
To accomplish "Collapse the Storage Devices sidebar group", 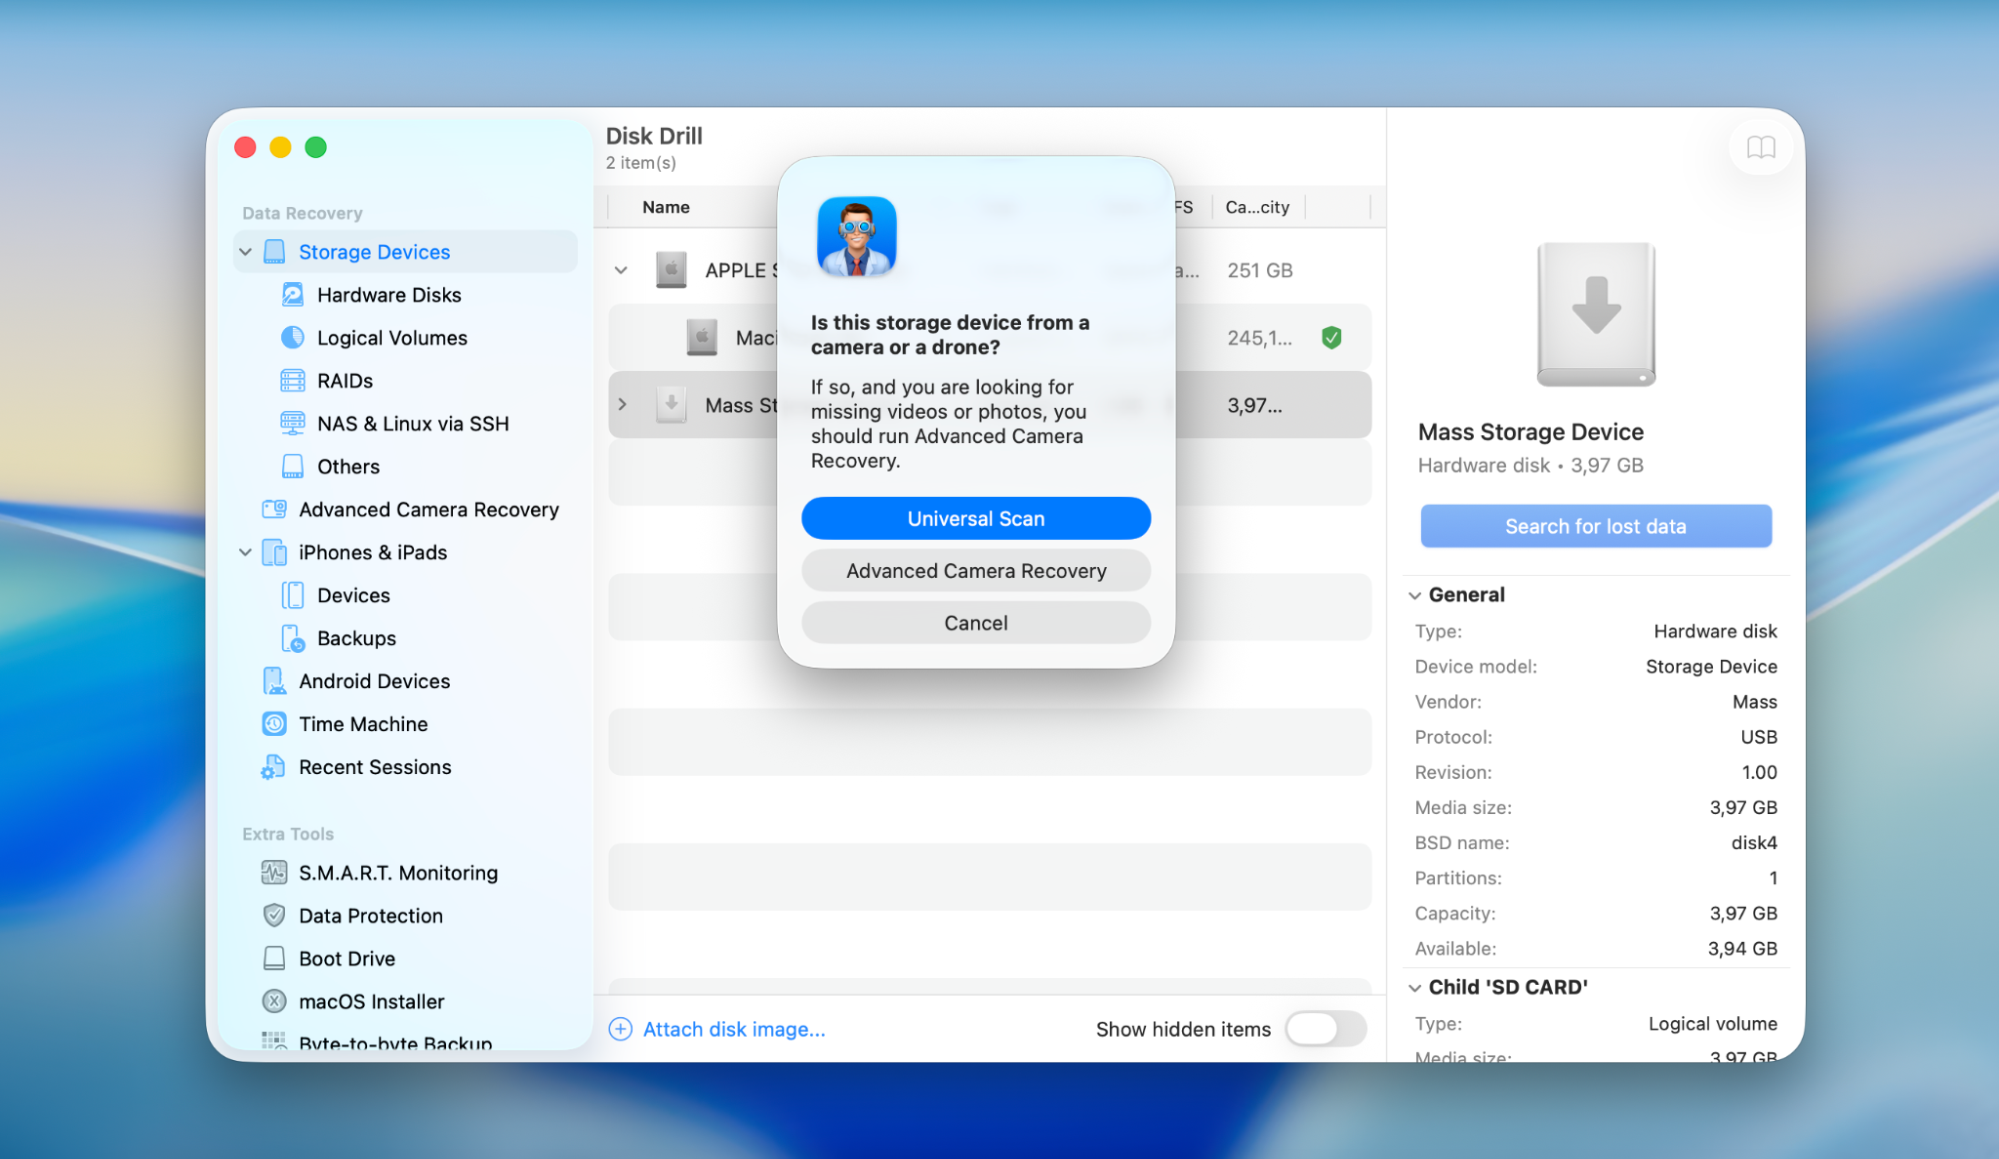I will (x=245, y=252).
